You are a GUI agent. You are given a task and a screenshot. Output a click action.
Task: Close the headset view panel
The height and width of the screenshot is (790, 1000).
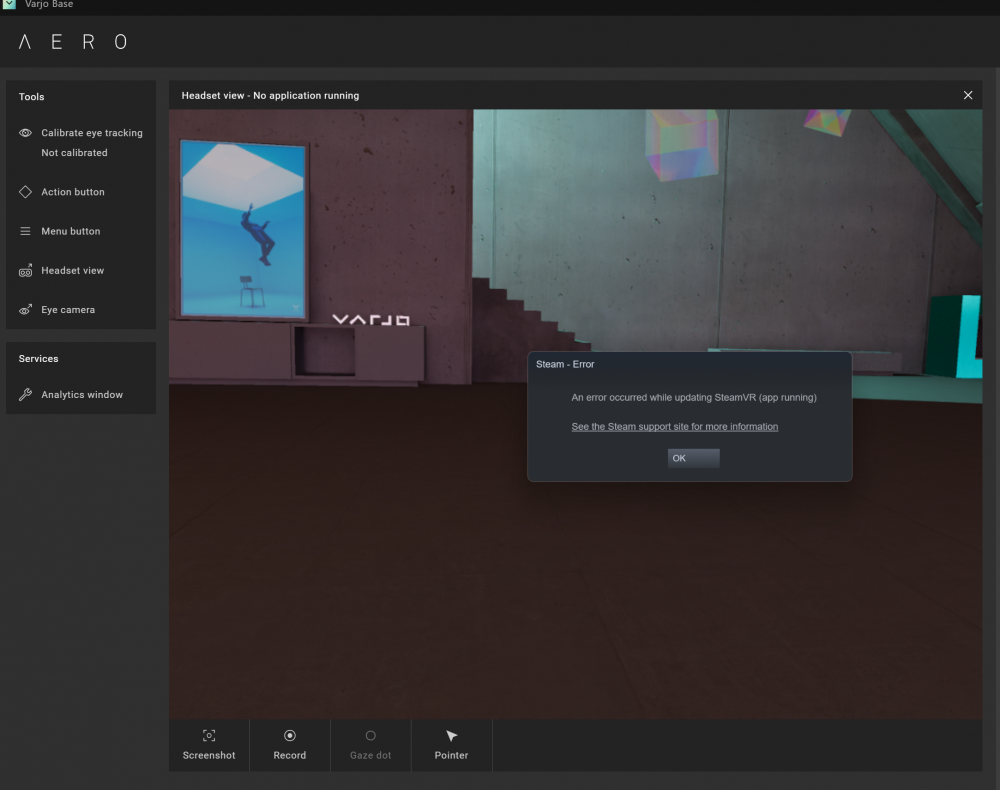[967, 95]
